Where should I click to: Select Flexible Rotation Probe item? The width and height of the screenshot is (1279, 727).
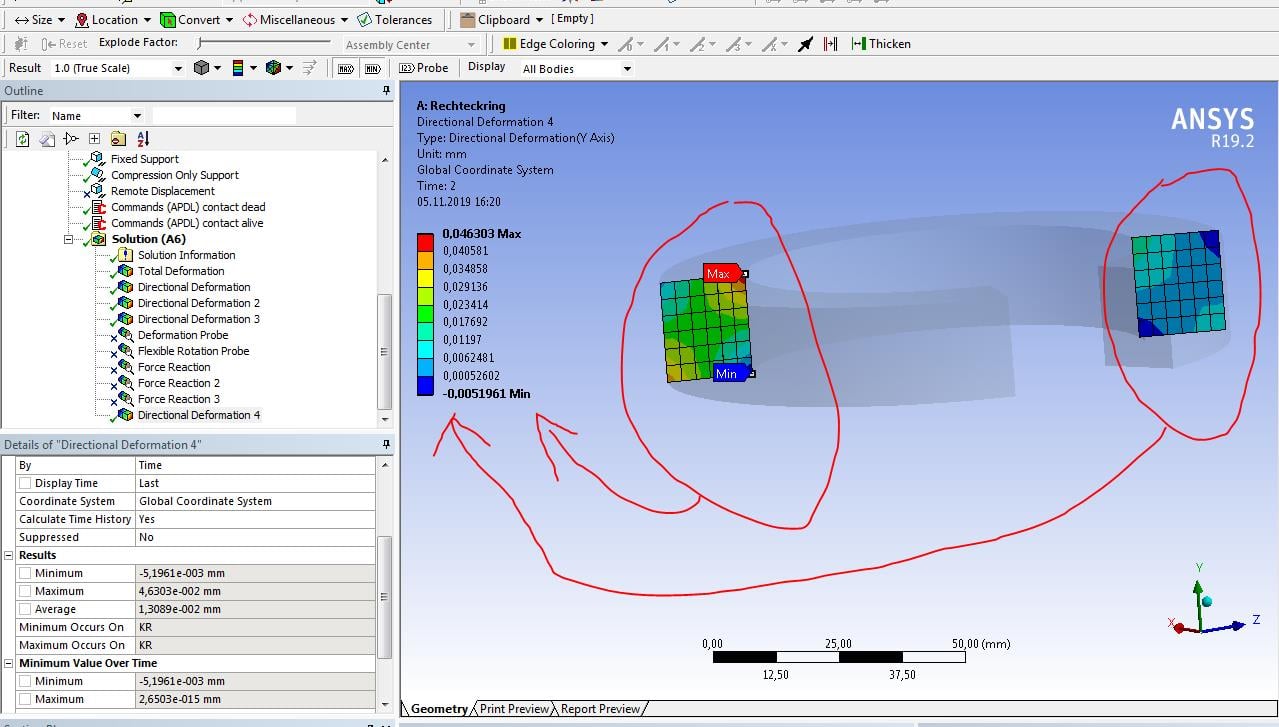click(194, 351)
